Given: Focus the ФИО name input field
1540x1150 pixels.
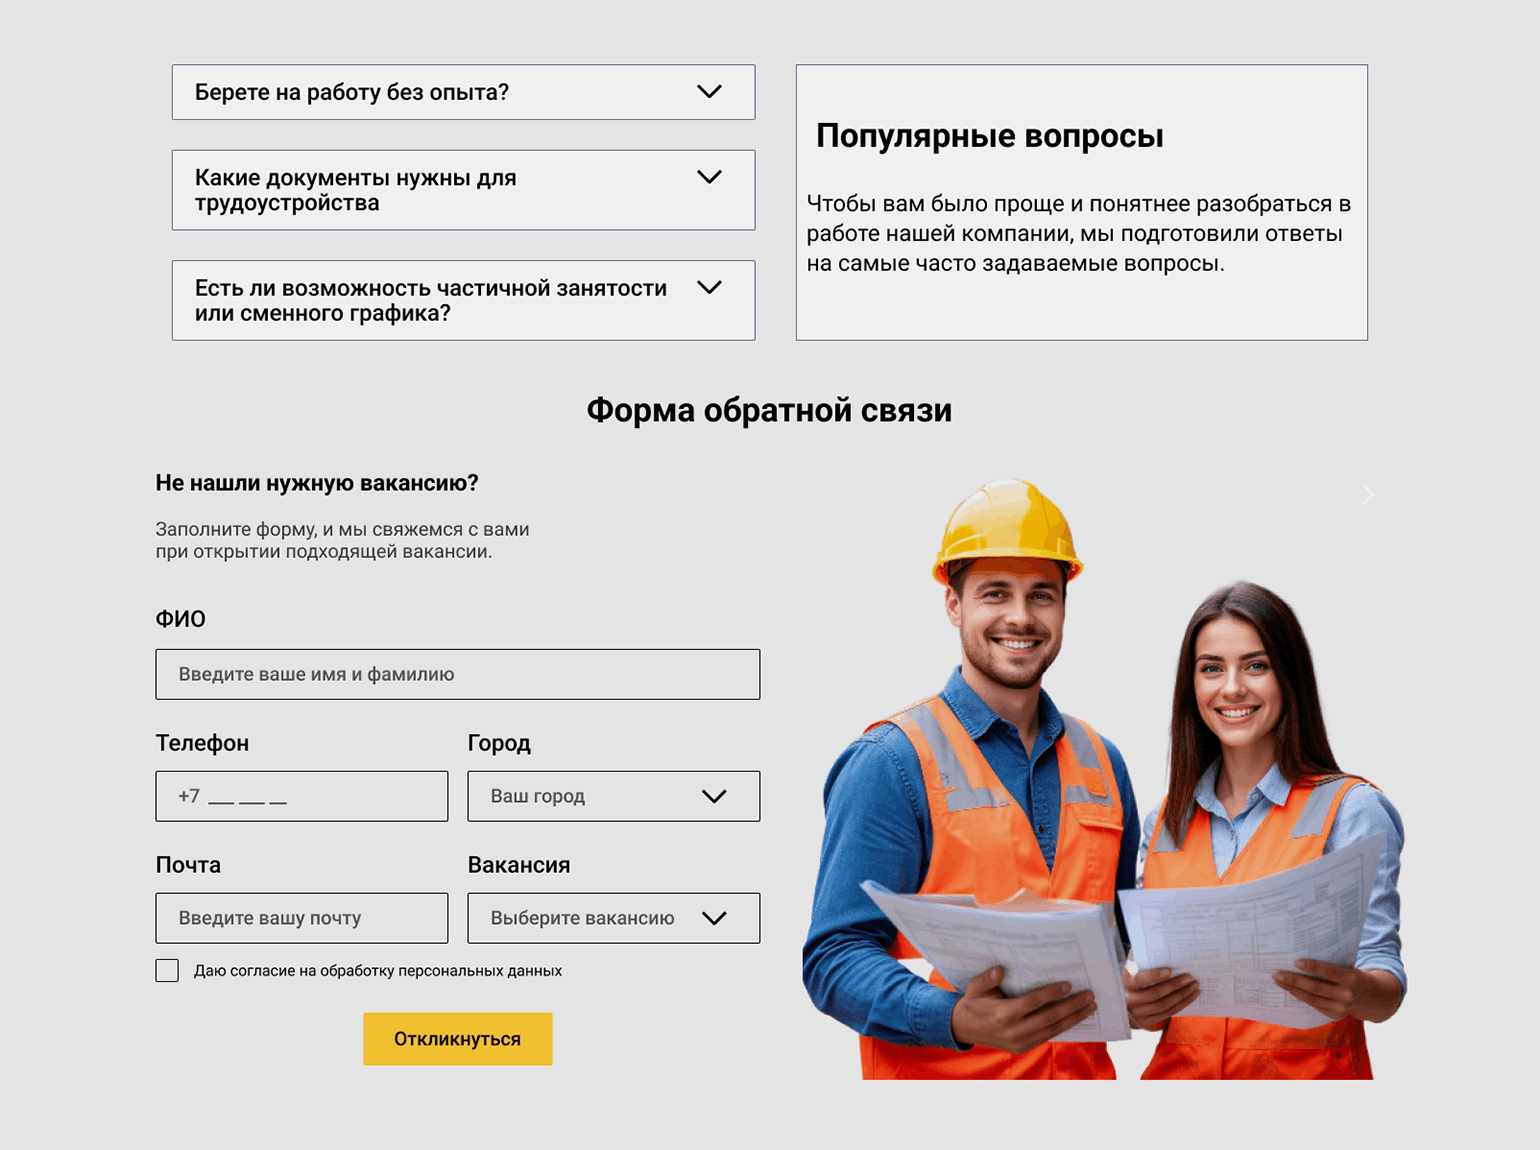Looking at the screenshot, I should click(458, 674).
